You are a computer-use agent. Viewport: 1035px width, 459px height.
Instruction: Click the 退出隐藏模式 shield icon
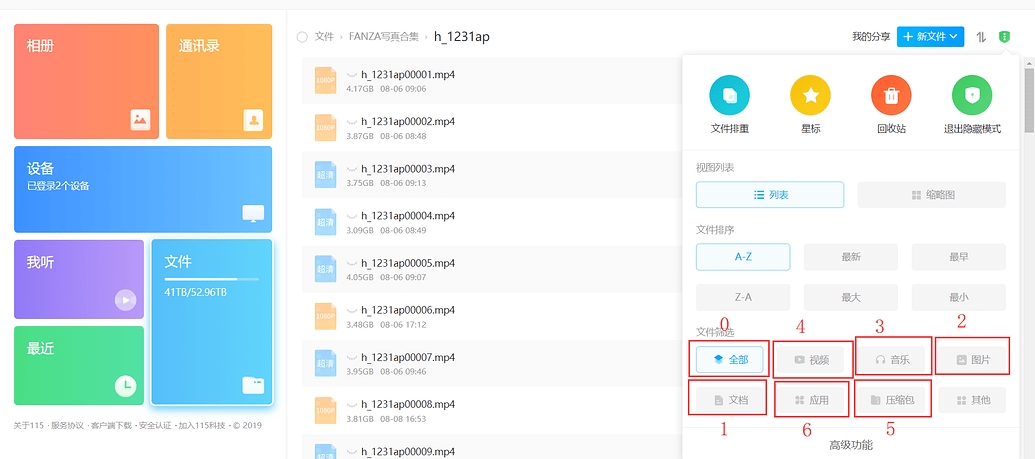[971, 96]
